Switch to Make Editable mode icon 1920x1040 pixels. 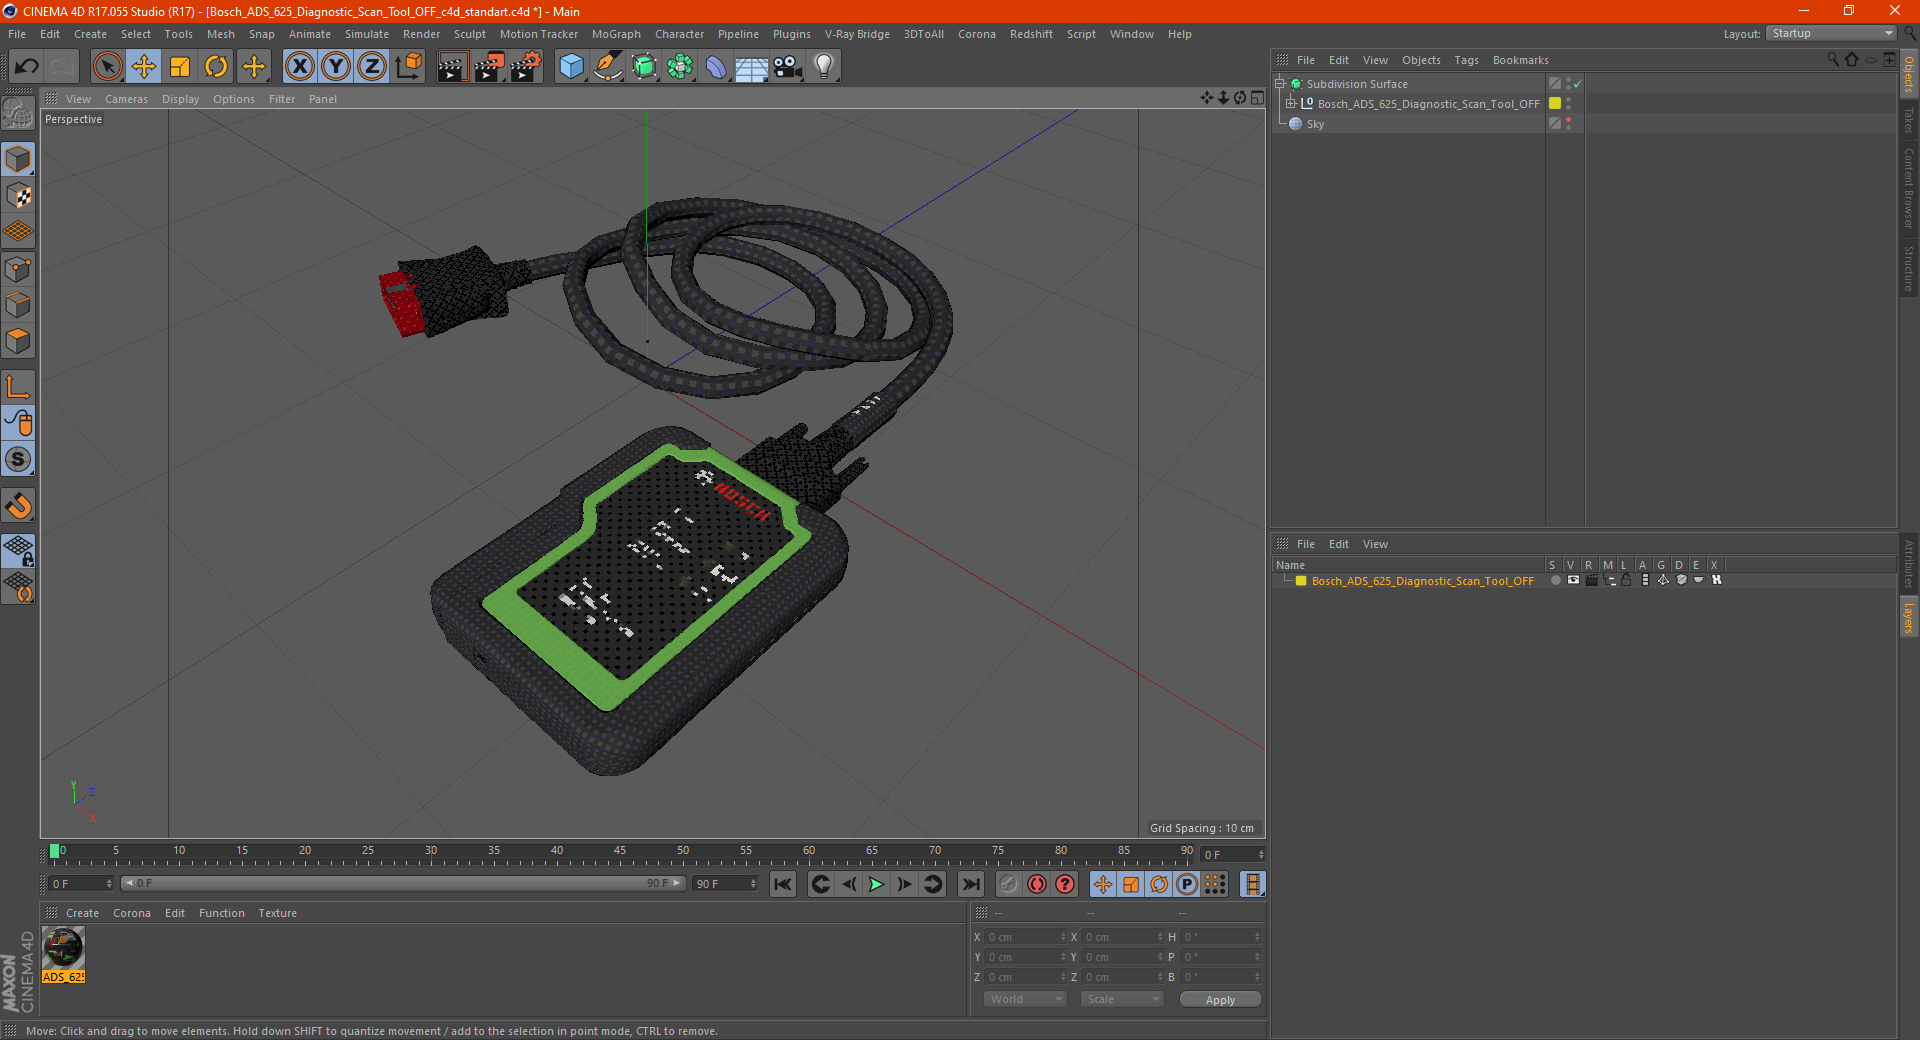pos(18,114)
